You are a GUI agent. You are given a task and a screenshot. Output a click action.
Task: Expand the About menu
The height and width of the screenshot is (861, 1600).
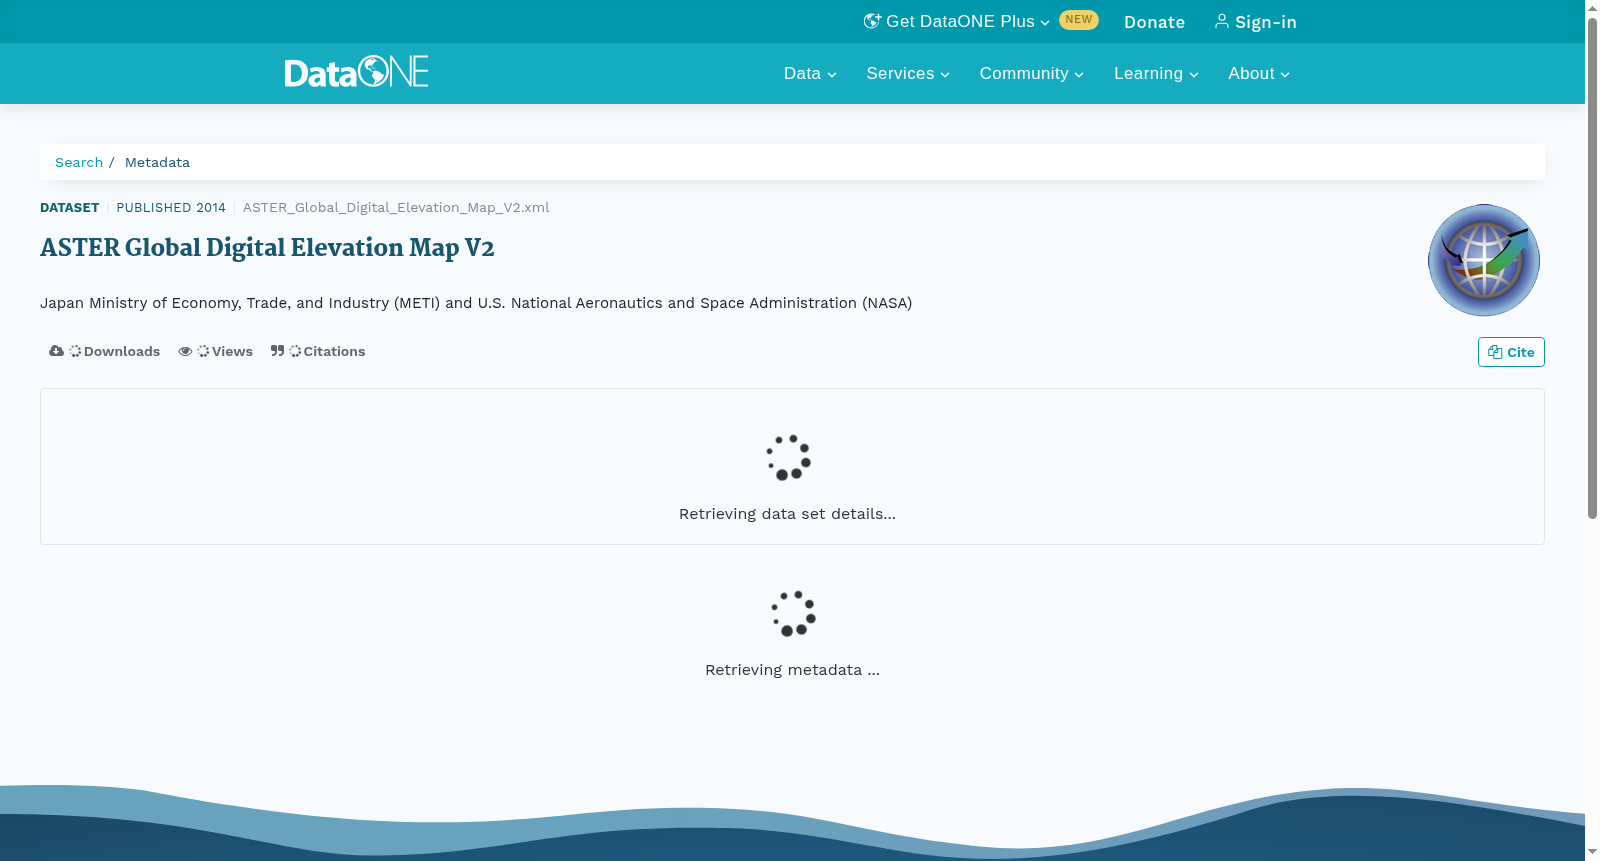pos(1259,73)
